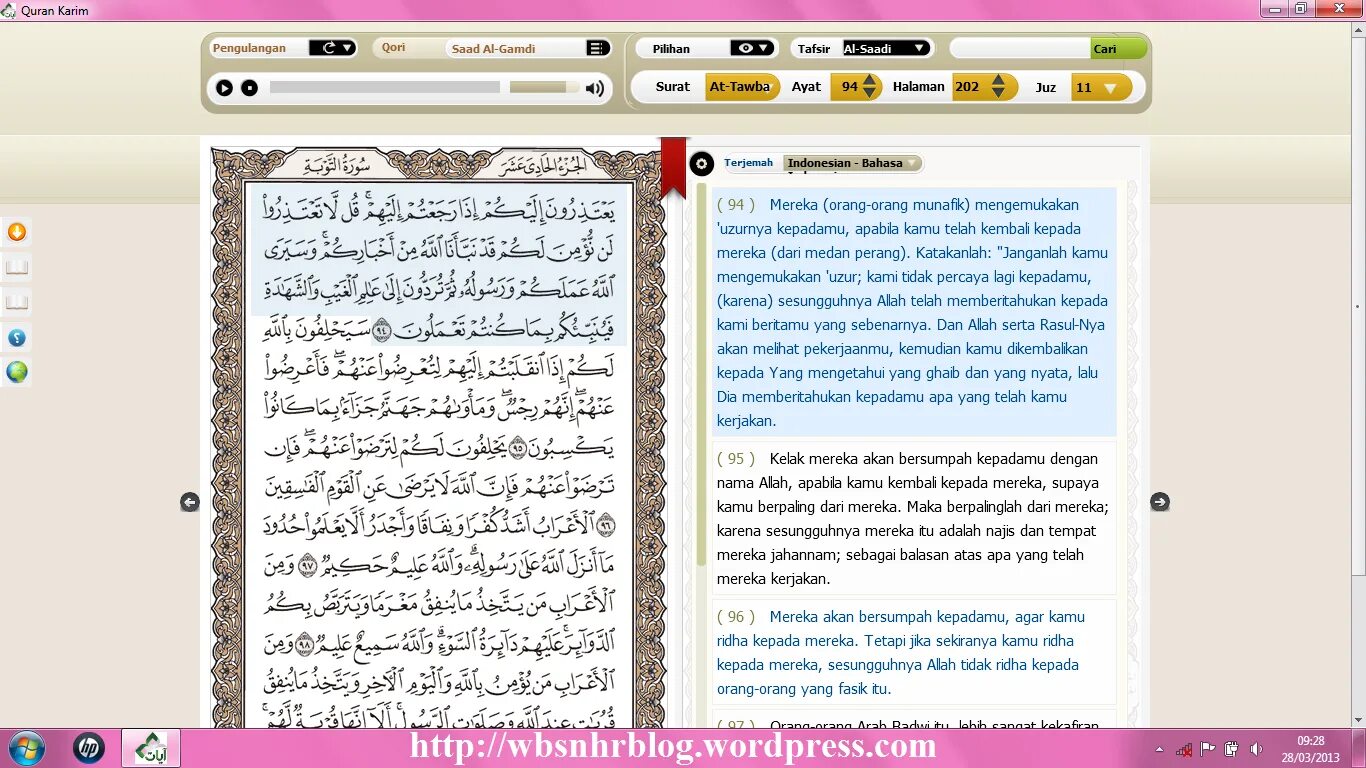The image size is (1366, 768).
Task: Click the orange download icon in left sidebar
Action: click(x=17, y=233)
